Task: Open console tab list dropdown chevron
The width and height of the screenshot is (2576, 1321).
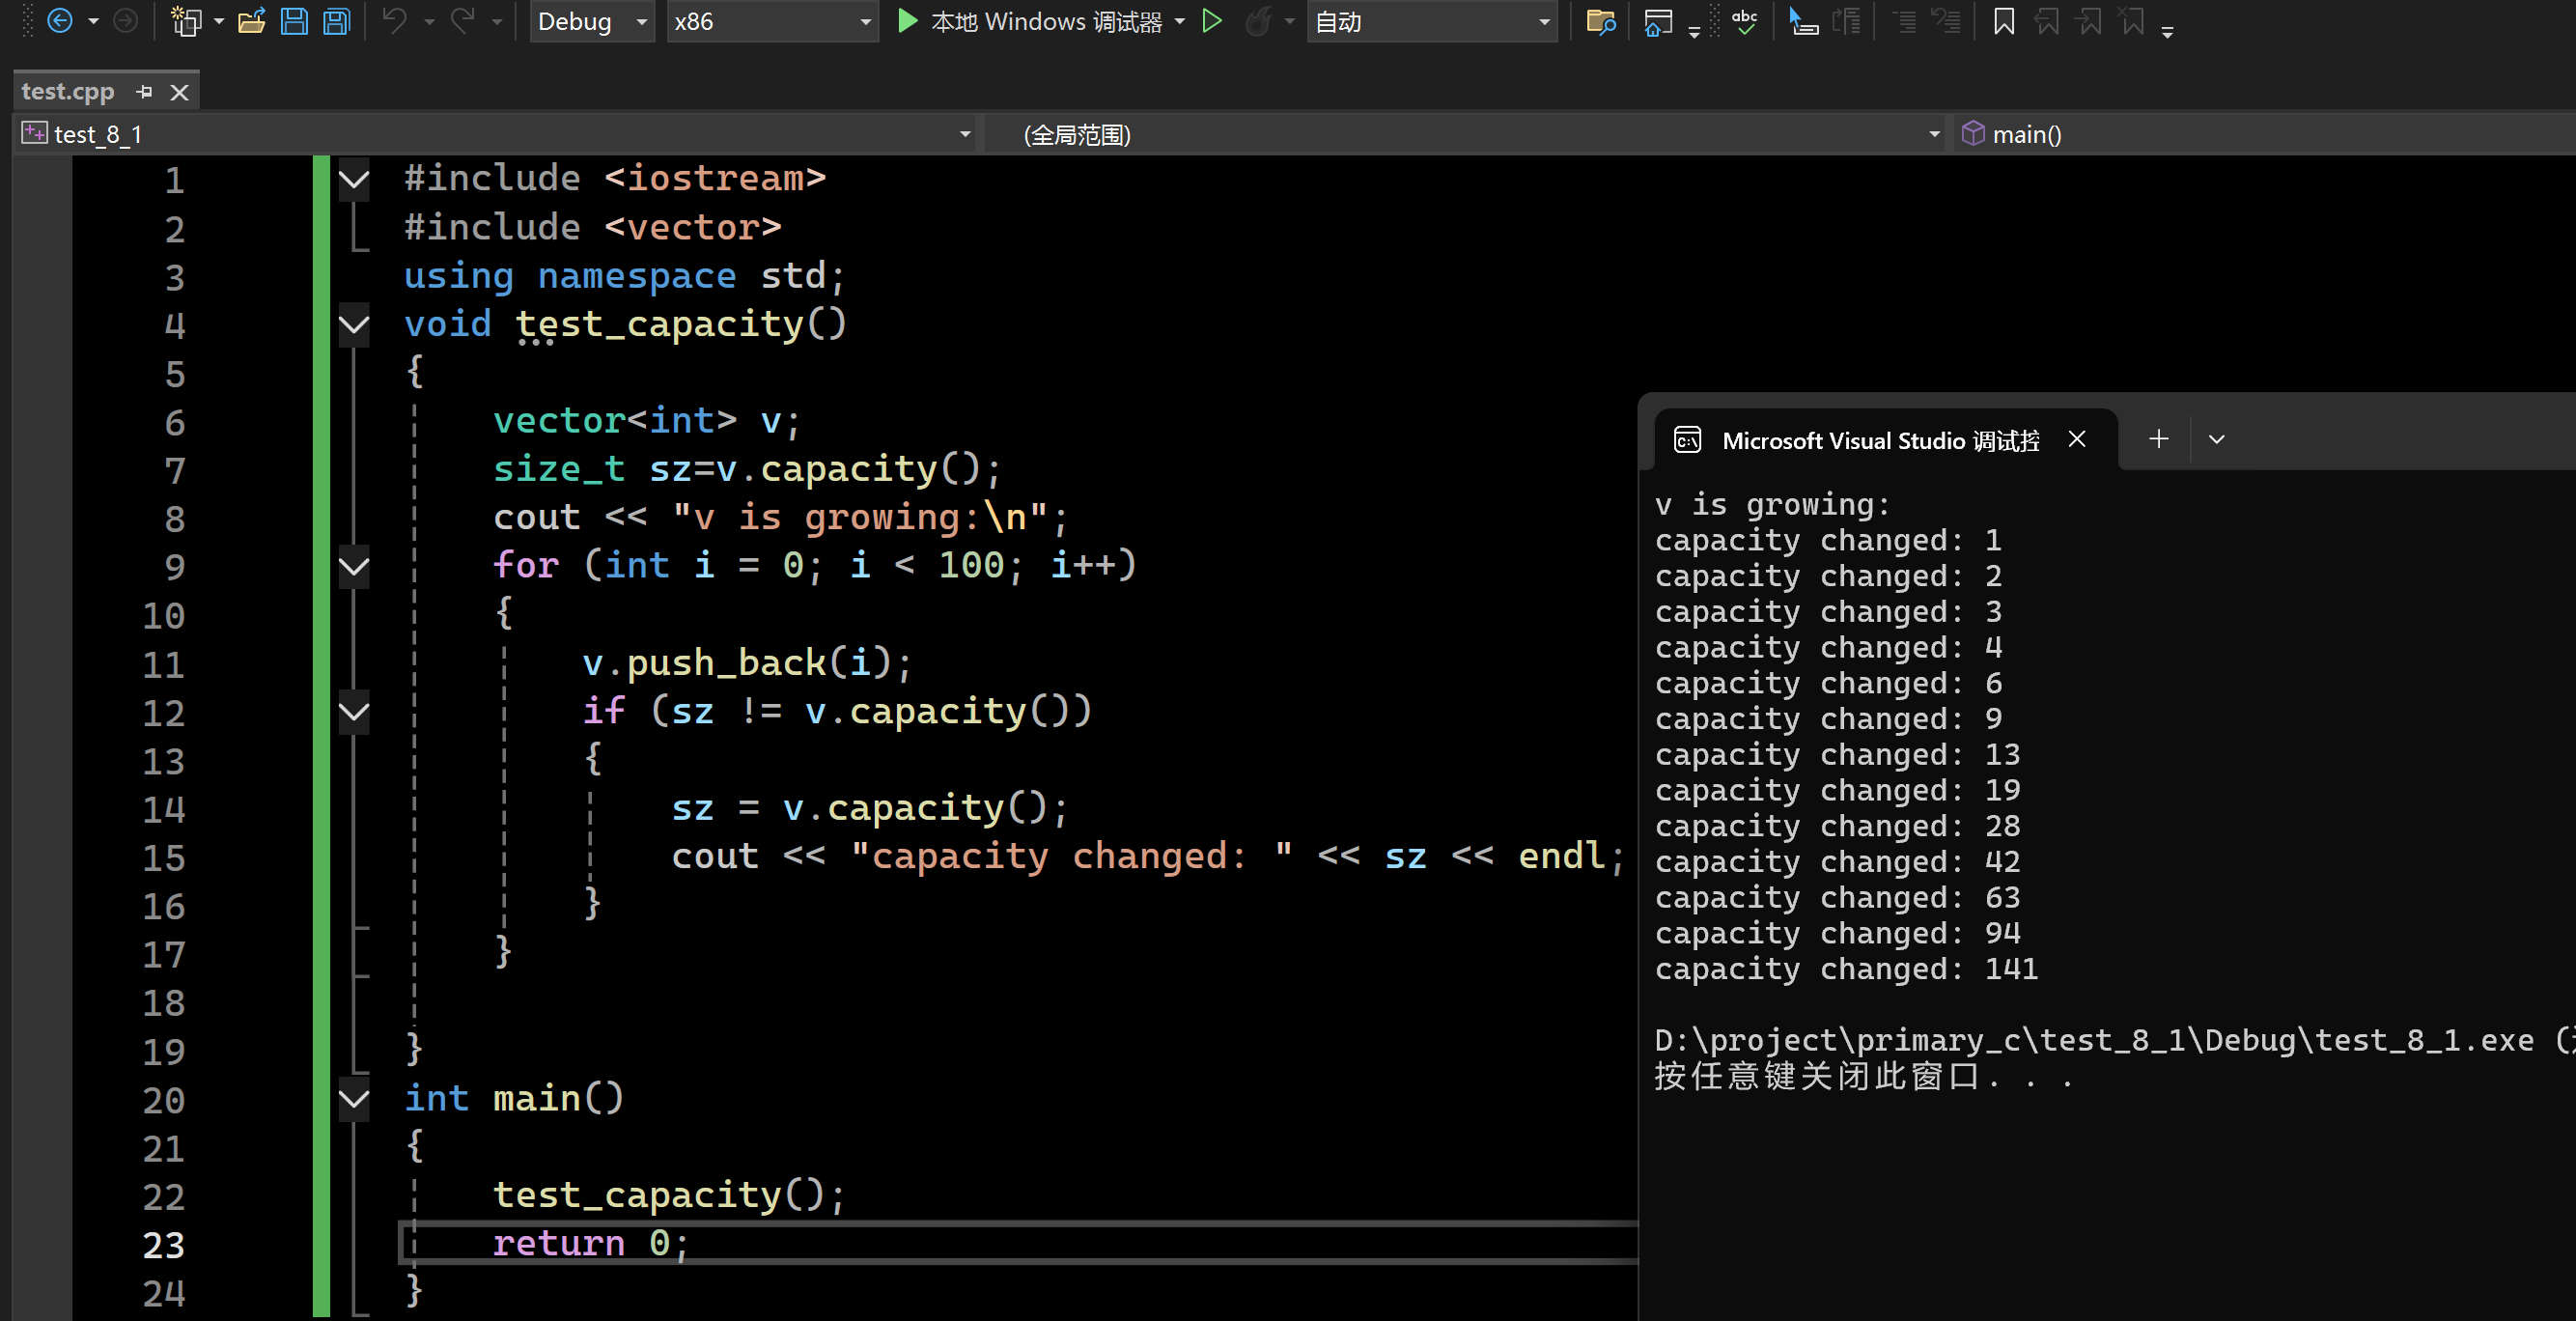Action: click(x=2217, y=439)
